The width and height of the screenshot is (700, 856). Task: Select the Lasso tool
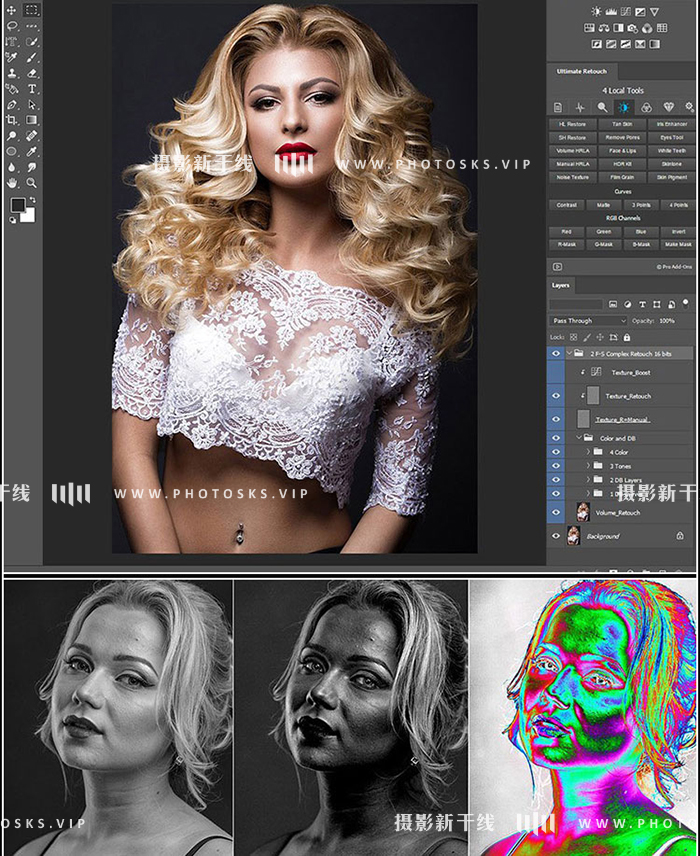11,26
